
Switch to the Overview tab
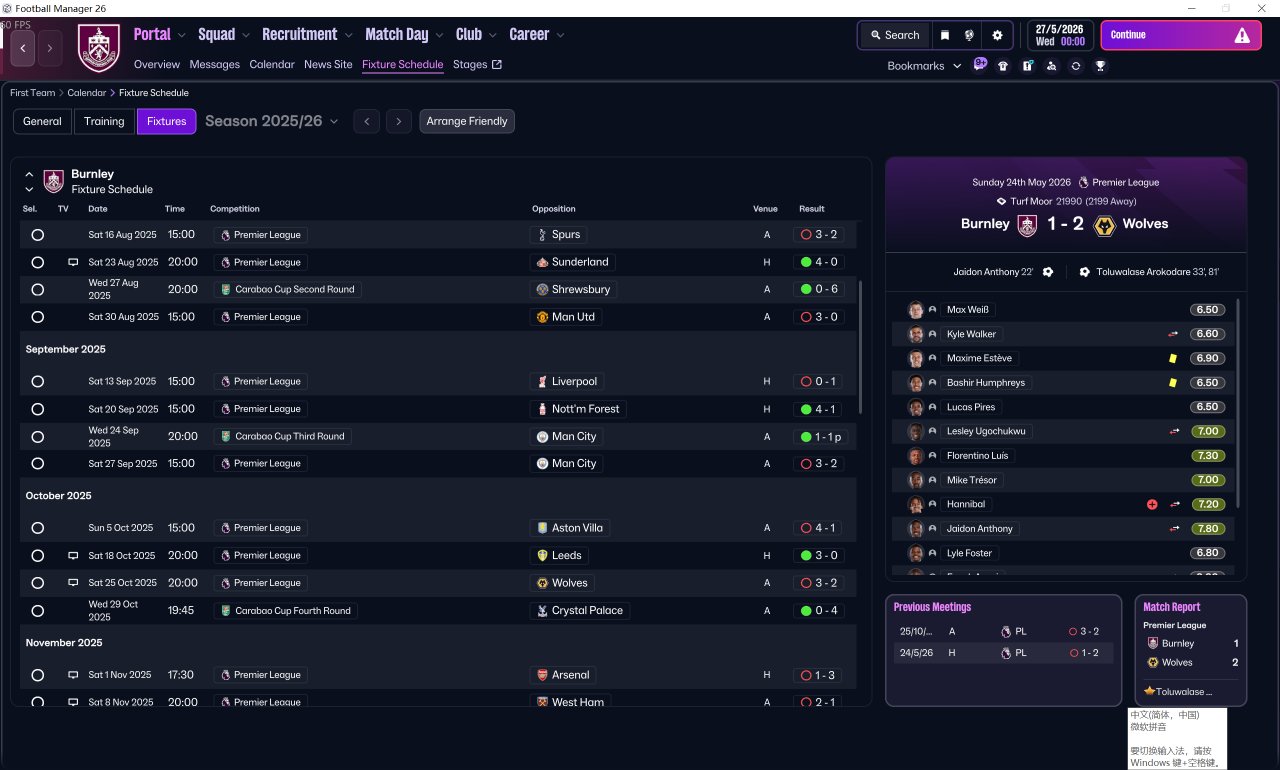[x=157, y=65]
